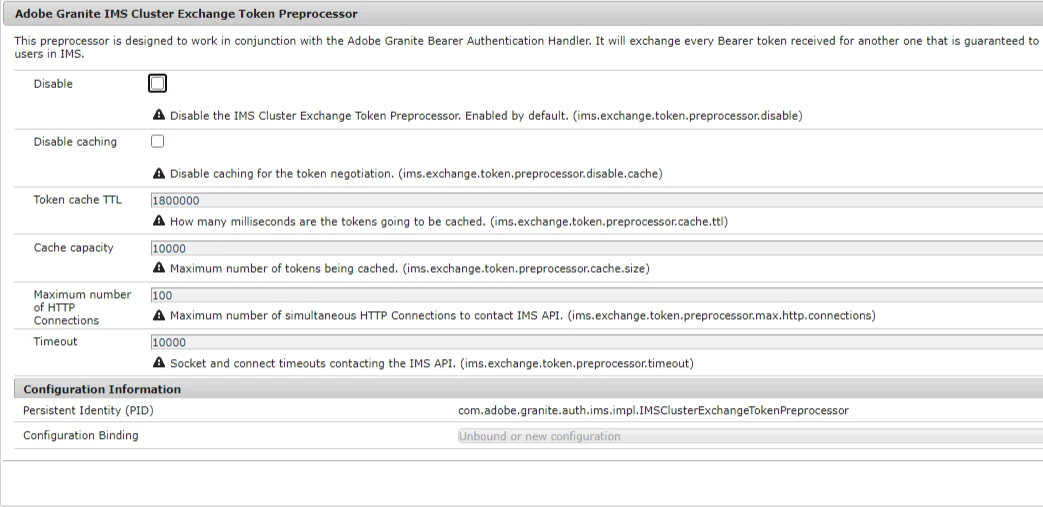The height and width of the screenshot is (507, 1043).
Task: Click the How many milliseconds description
Action: [x=449, y=222]
